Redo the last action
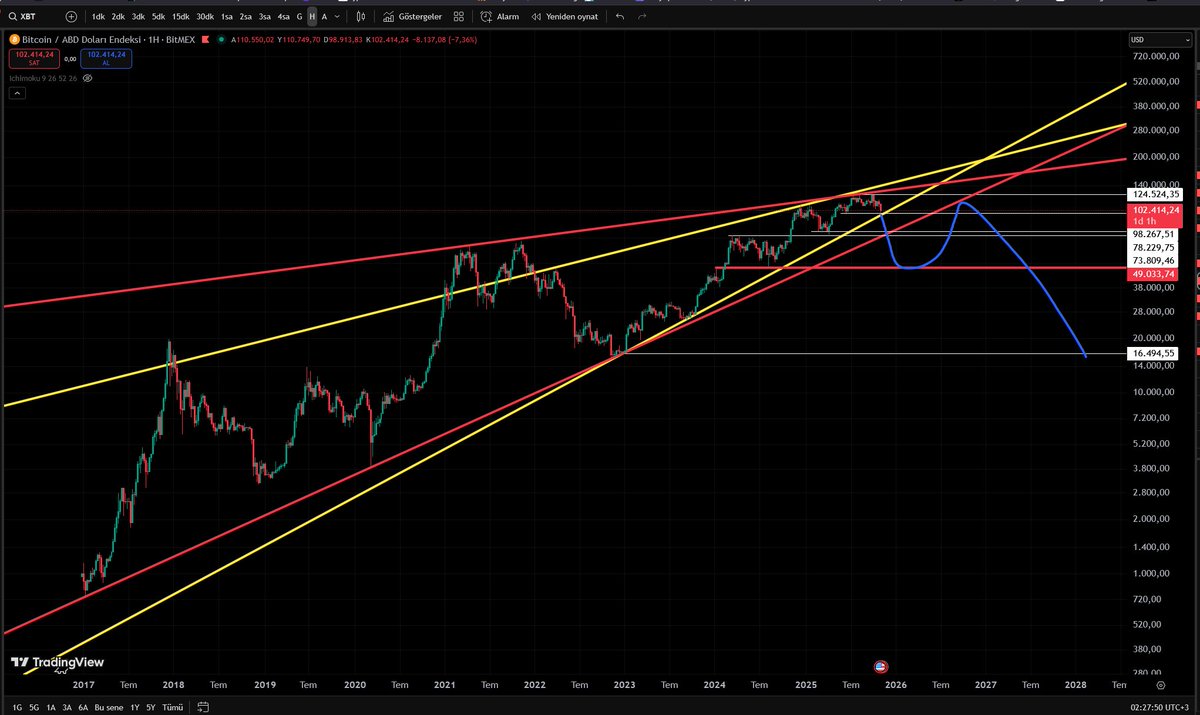 tap(642, 17)
